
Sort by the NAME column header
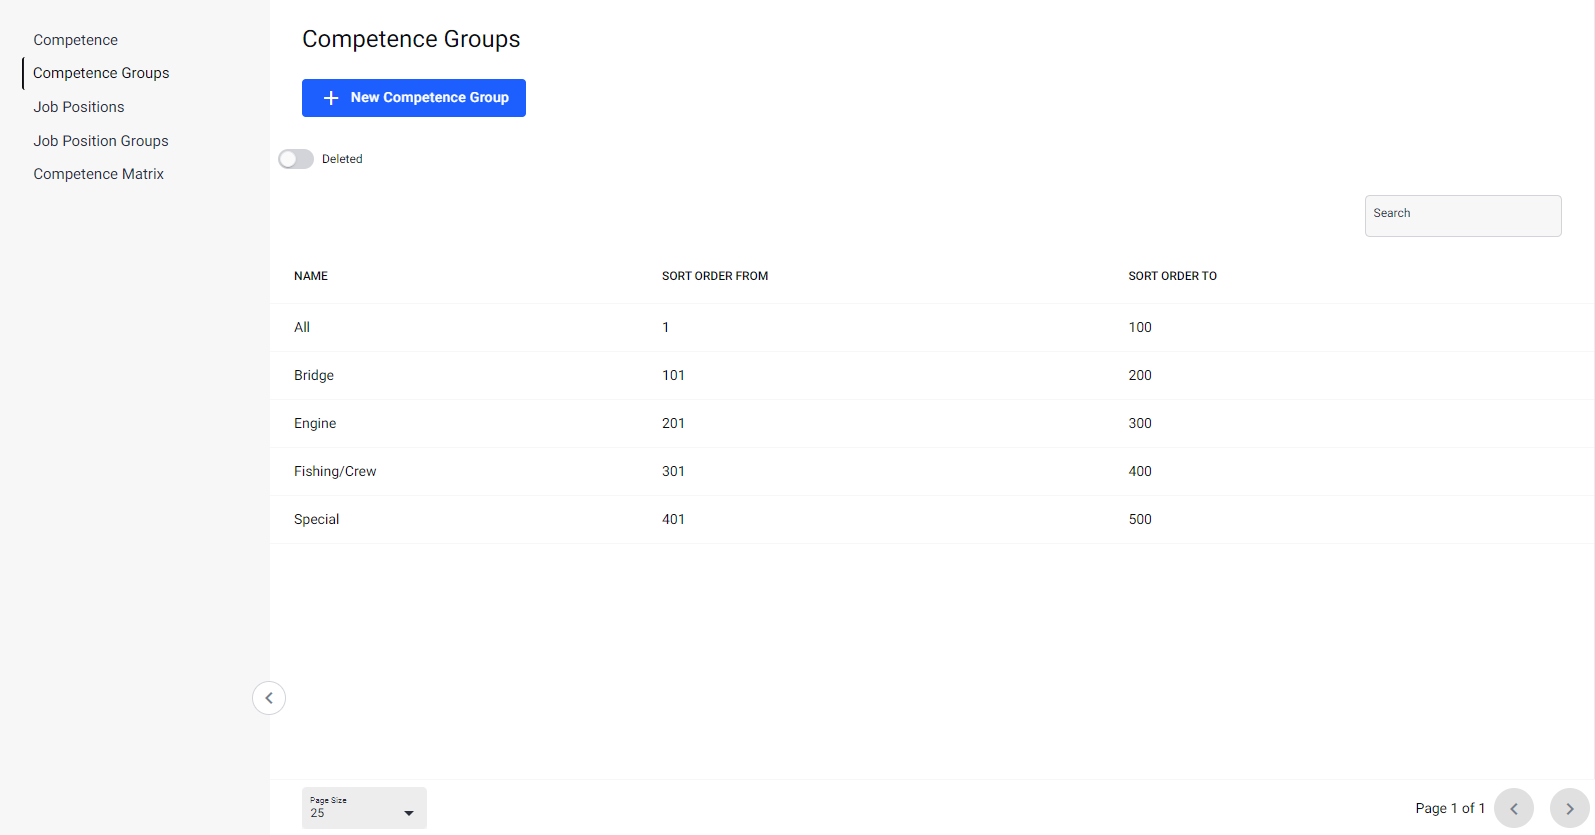pyautogui.click(x=311, y=276)
